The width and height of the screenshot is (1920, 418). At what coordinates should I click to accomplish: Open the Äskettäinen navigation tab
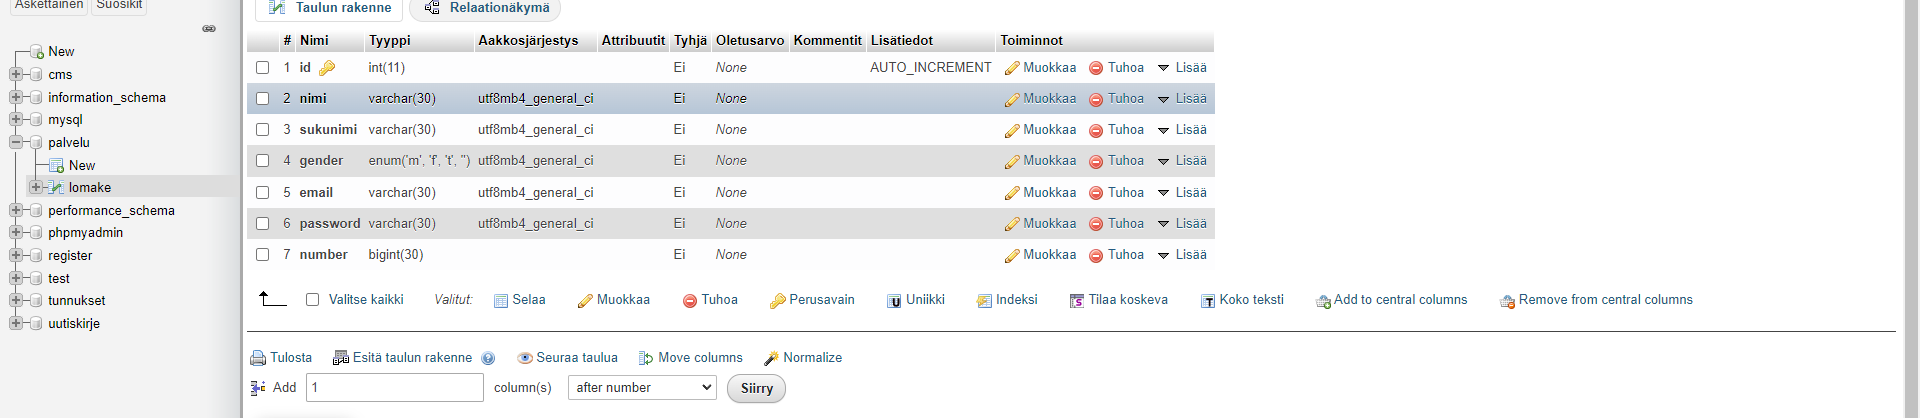pos(48,5)
